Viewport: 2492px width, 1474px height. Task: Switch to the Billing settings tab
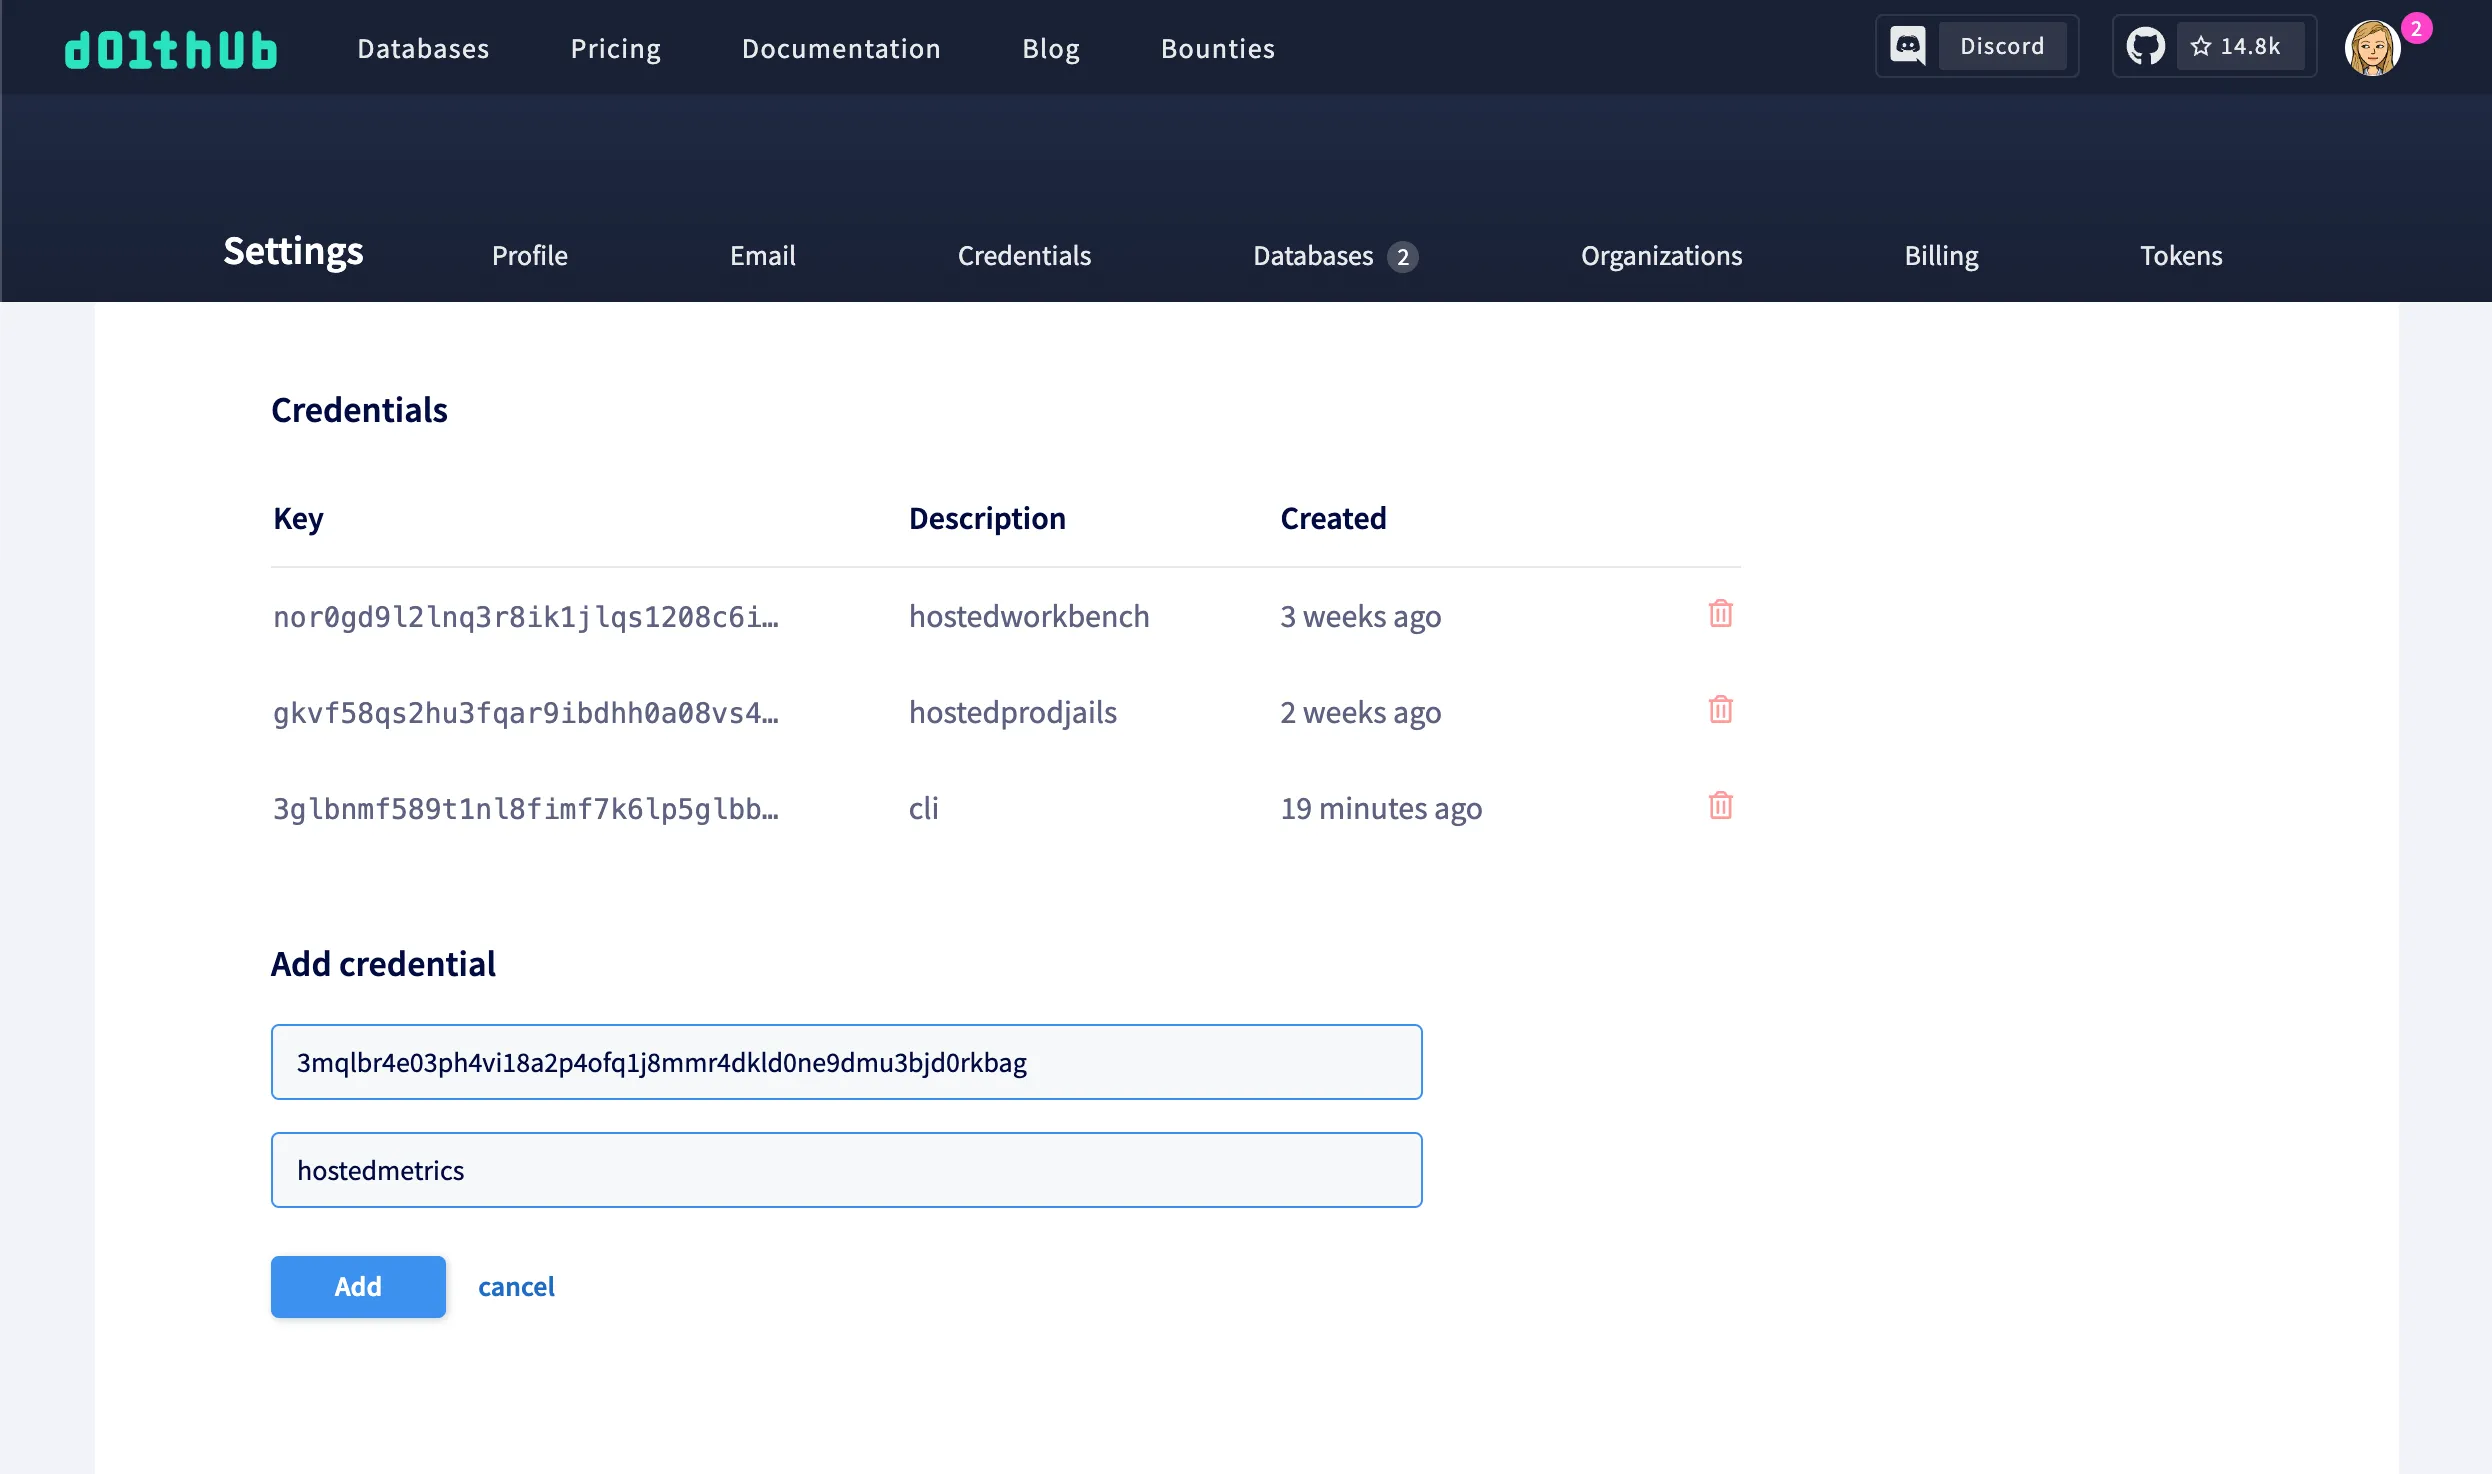pos(1940,256)
